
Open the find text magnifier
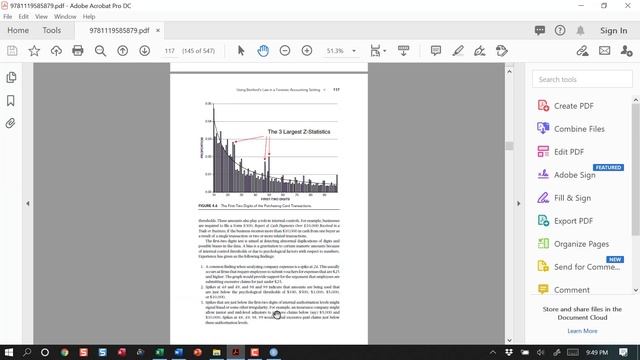[x=100, y=51]
